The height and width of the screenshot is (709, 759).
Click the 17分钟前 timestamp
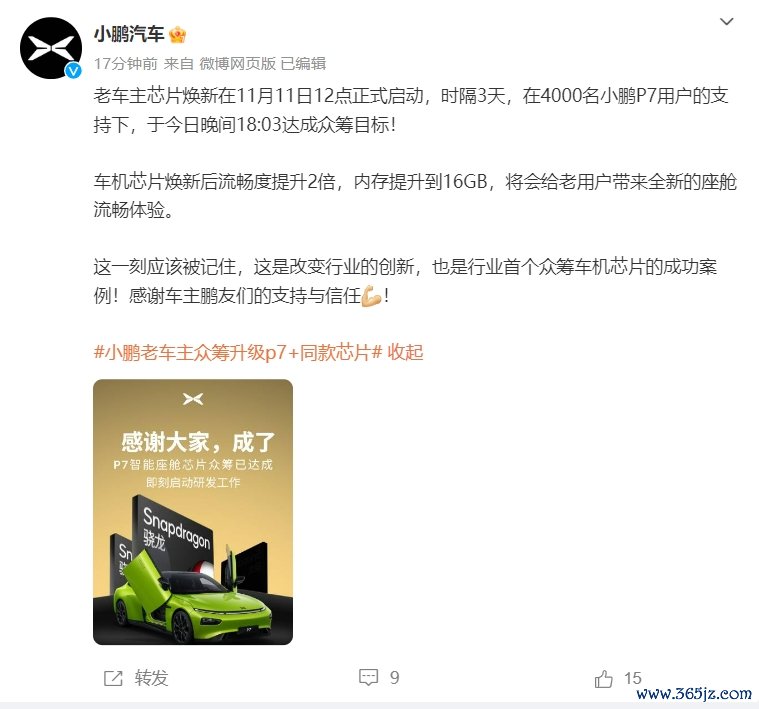pyautogui.click(x=126, y=63)
